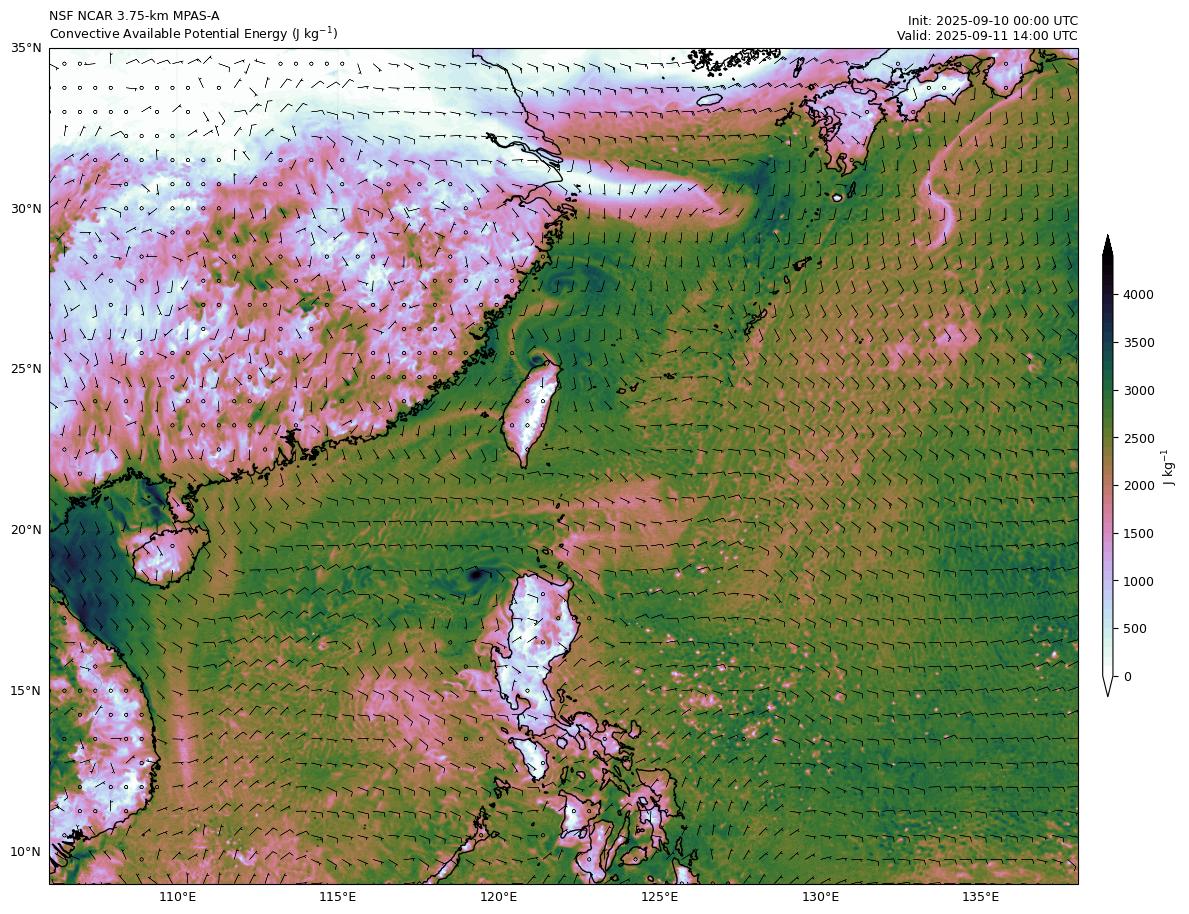The height and width of the screenshot is (914, 1189).
Task: Click the 20°N latitude axis label
Action: (x=25, y=530)
